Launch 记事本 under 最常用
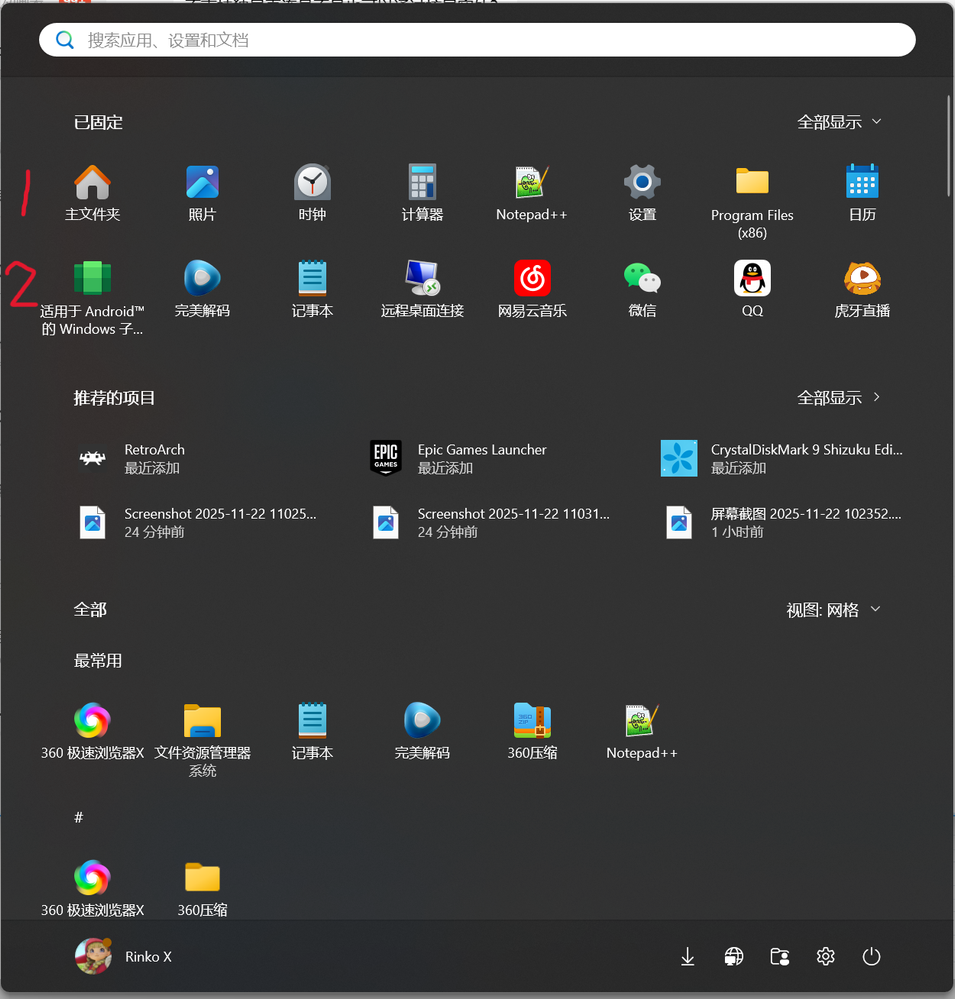This screenshot has width=955, height=999. click(312, 731)
